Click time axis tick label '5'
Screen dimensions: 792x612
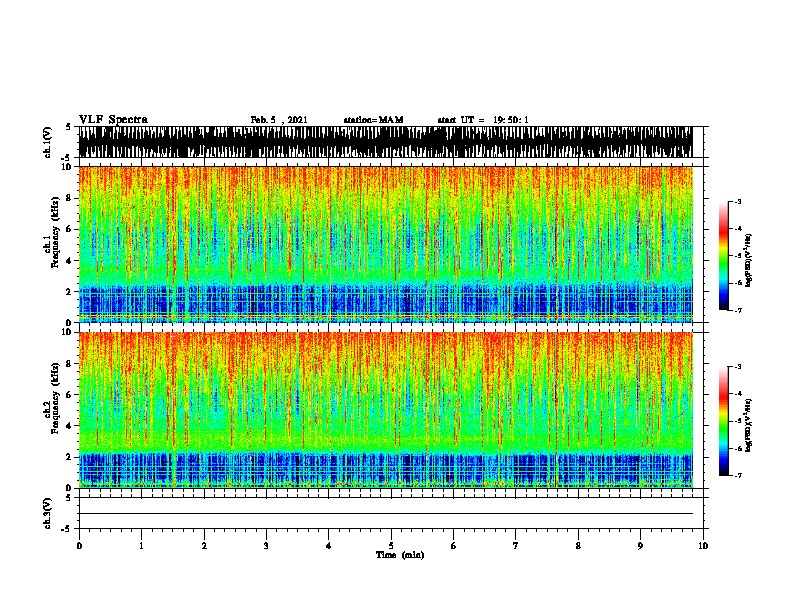point(391,546)
